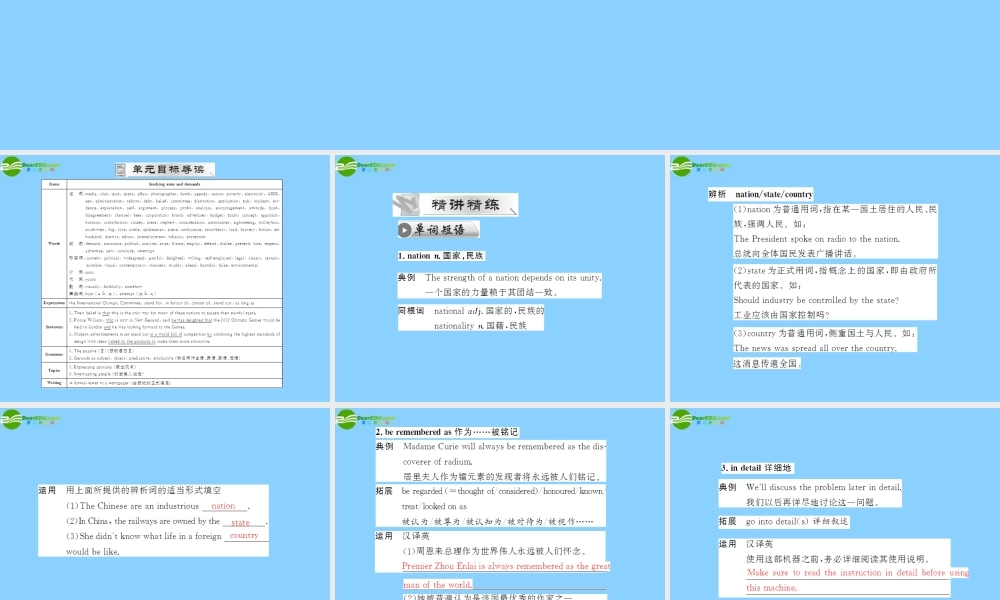Open the nation/state/country 辨析 slide thumbnail
This screenshot has width=1000, height=600.
pos(835,278)
